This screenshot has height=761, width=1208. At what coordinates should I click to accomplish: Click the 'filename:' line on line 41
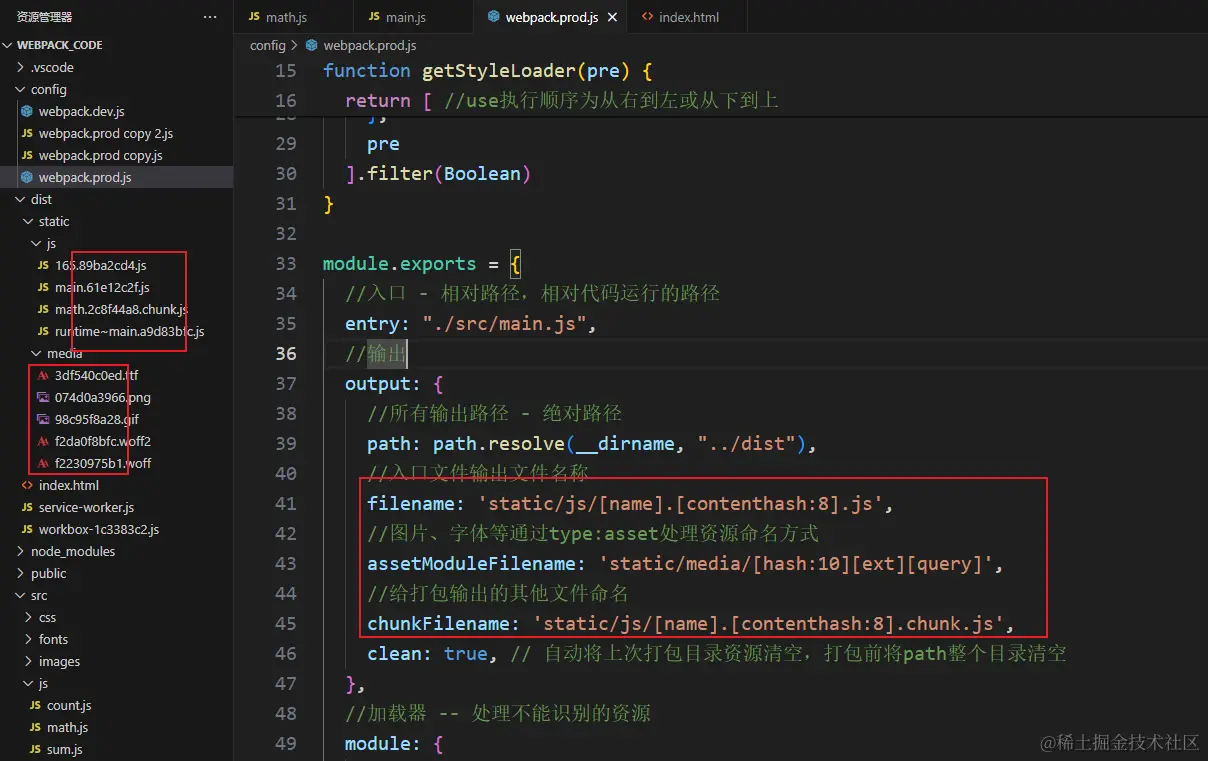(x=630, y=503)
